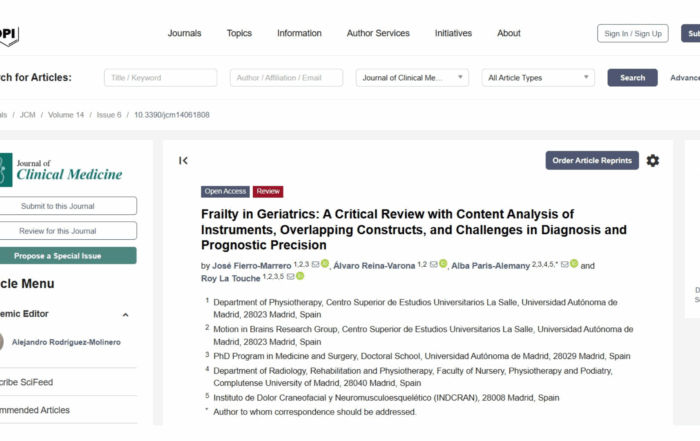The image size is (700, 441).
Task: Collapse the Academic Editor section chevron
Action: tap(125, 315)
